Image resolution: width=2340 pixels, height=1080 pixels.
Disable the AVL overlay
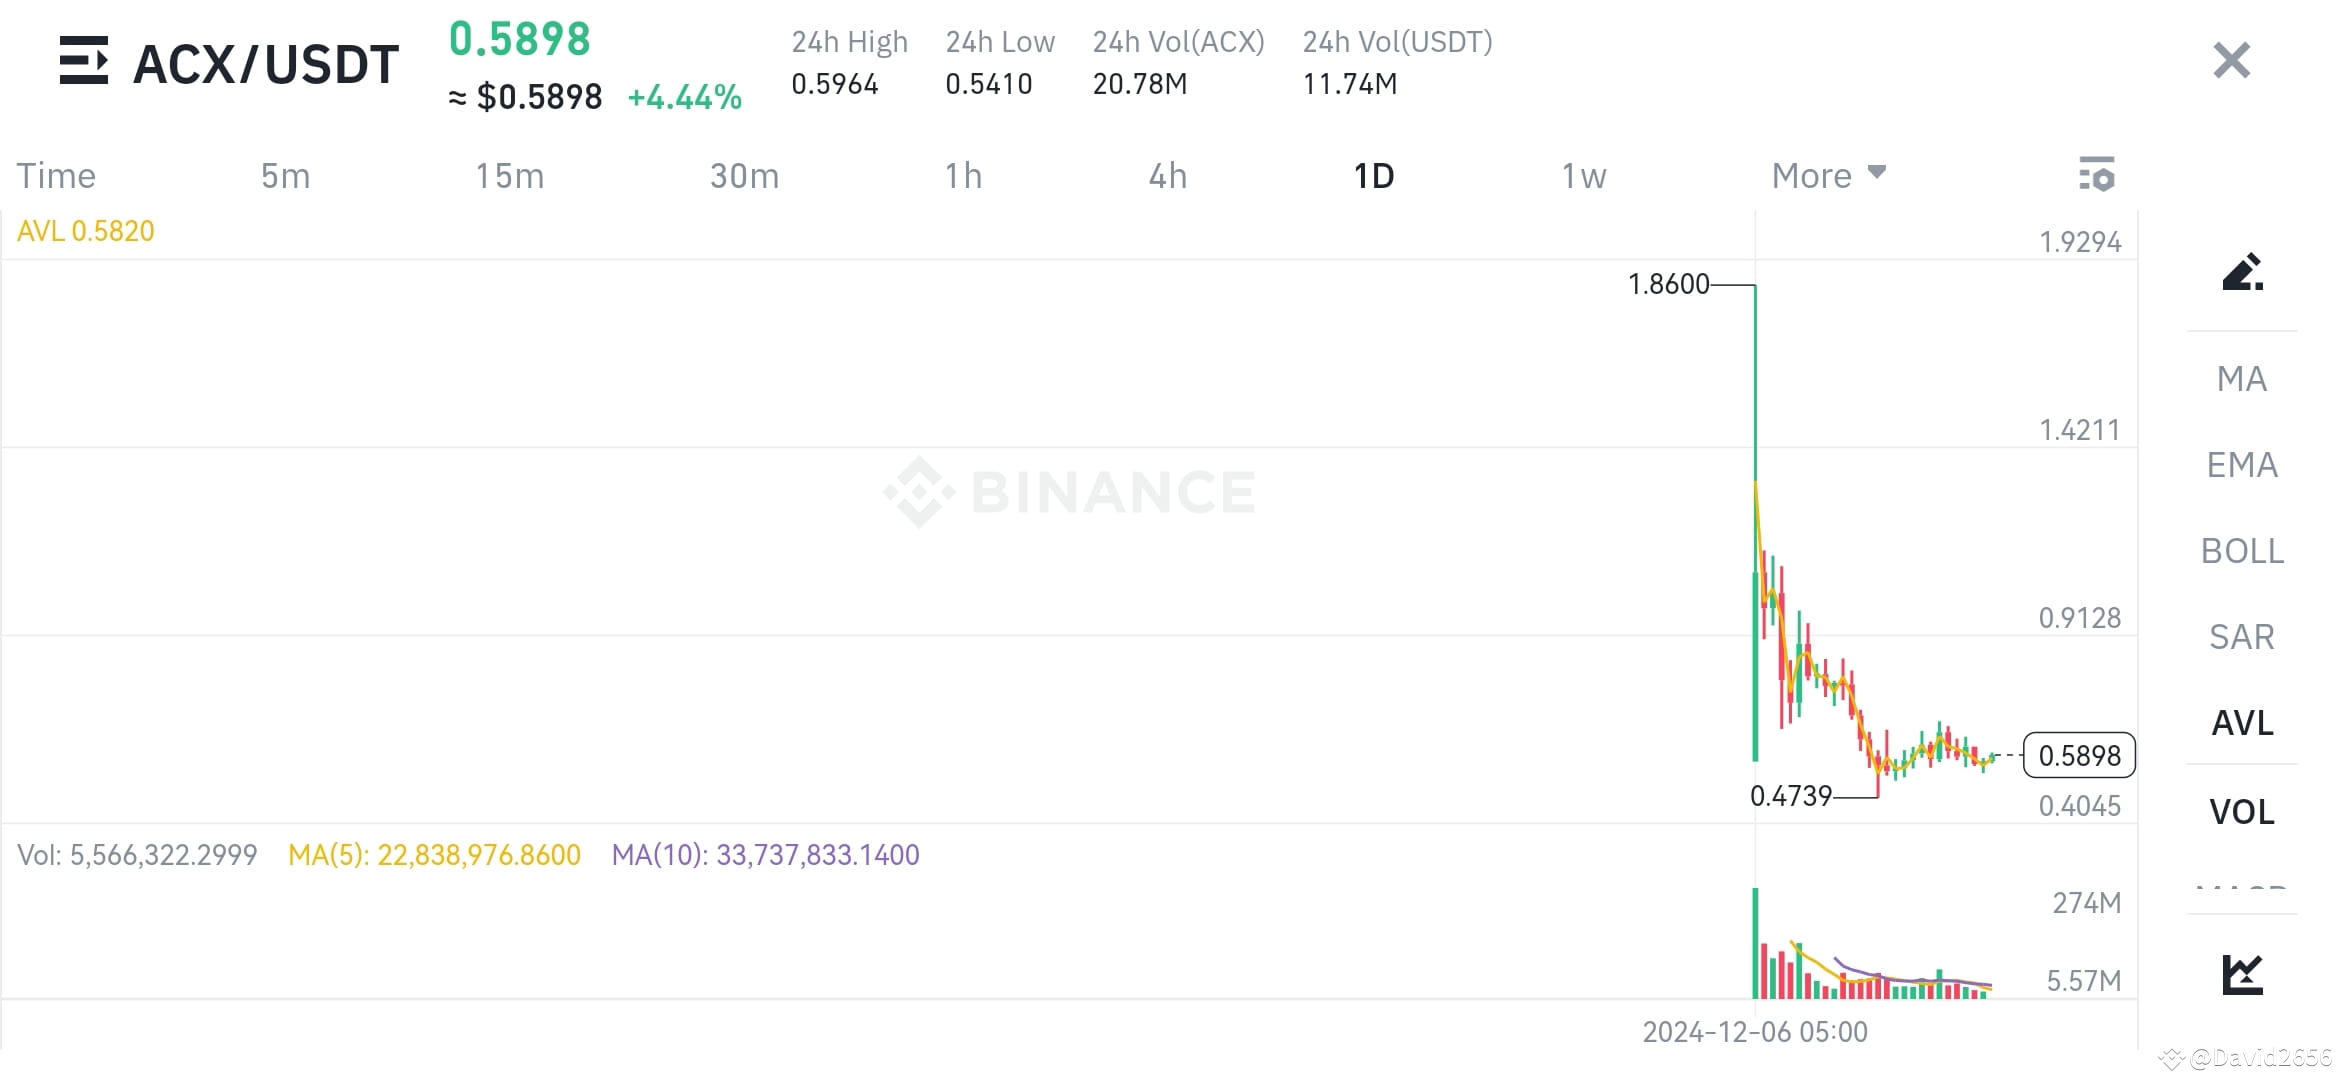pyautogui.click(x=2241, y=723)
